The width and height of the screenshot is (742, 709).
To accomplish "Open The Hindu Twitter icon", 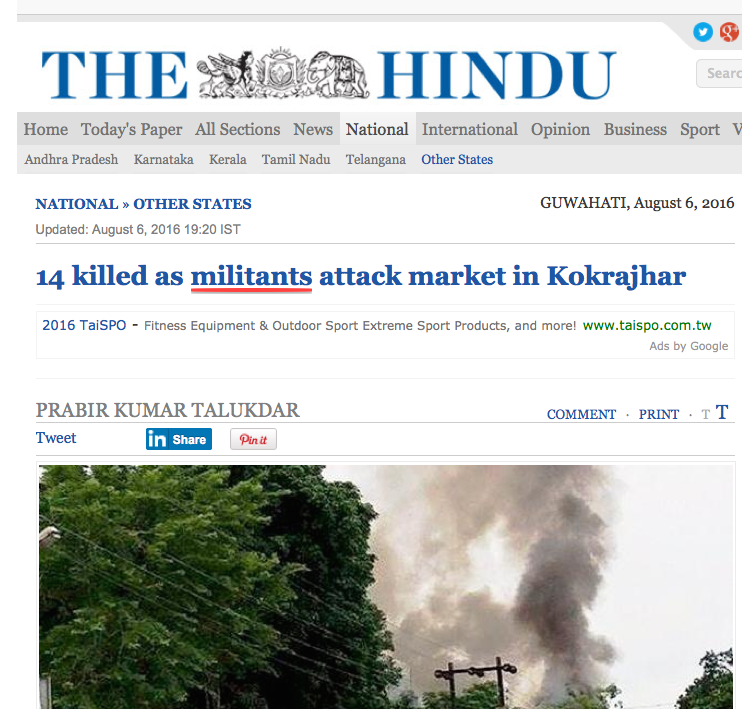I will pos(703,32).
